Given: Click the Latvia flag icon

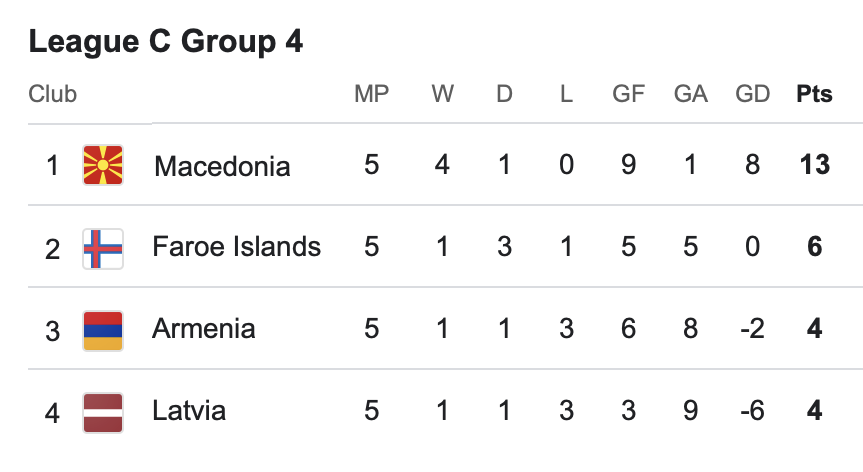Looking at the screenshot, I should coord(102,411).
